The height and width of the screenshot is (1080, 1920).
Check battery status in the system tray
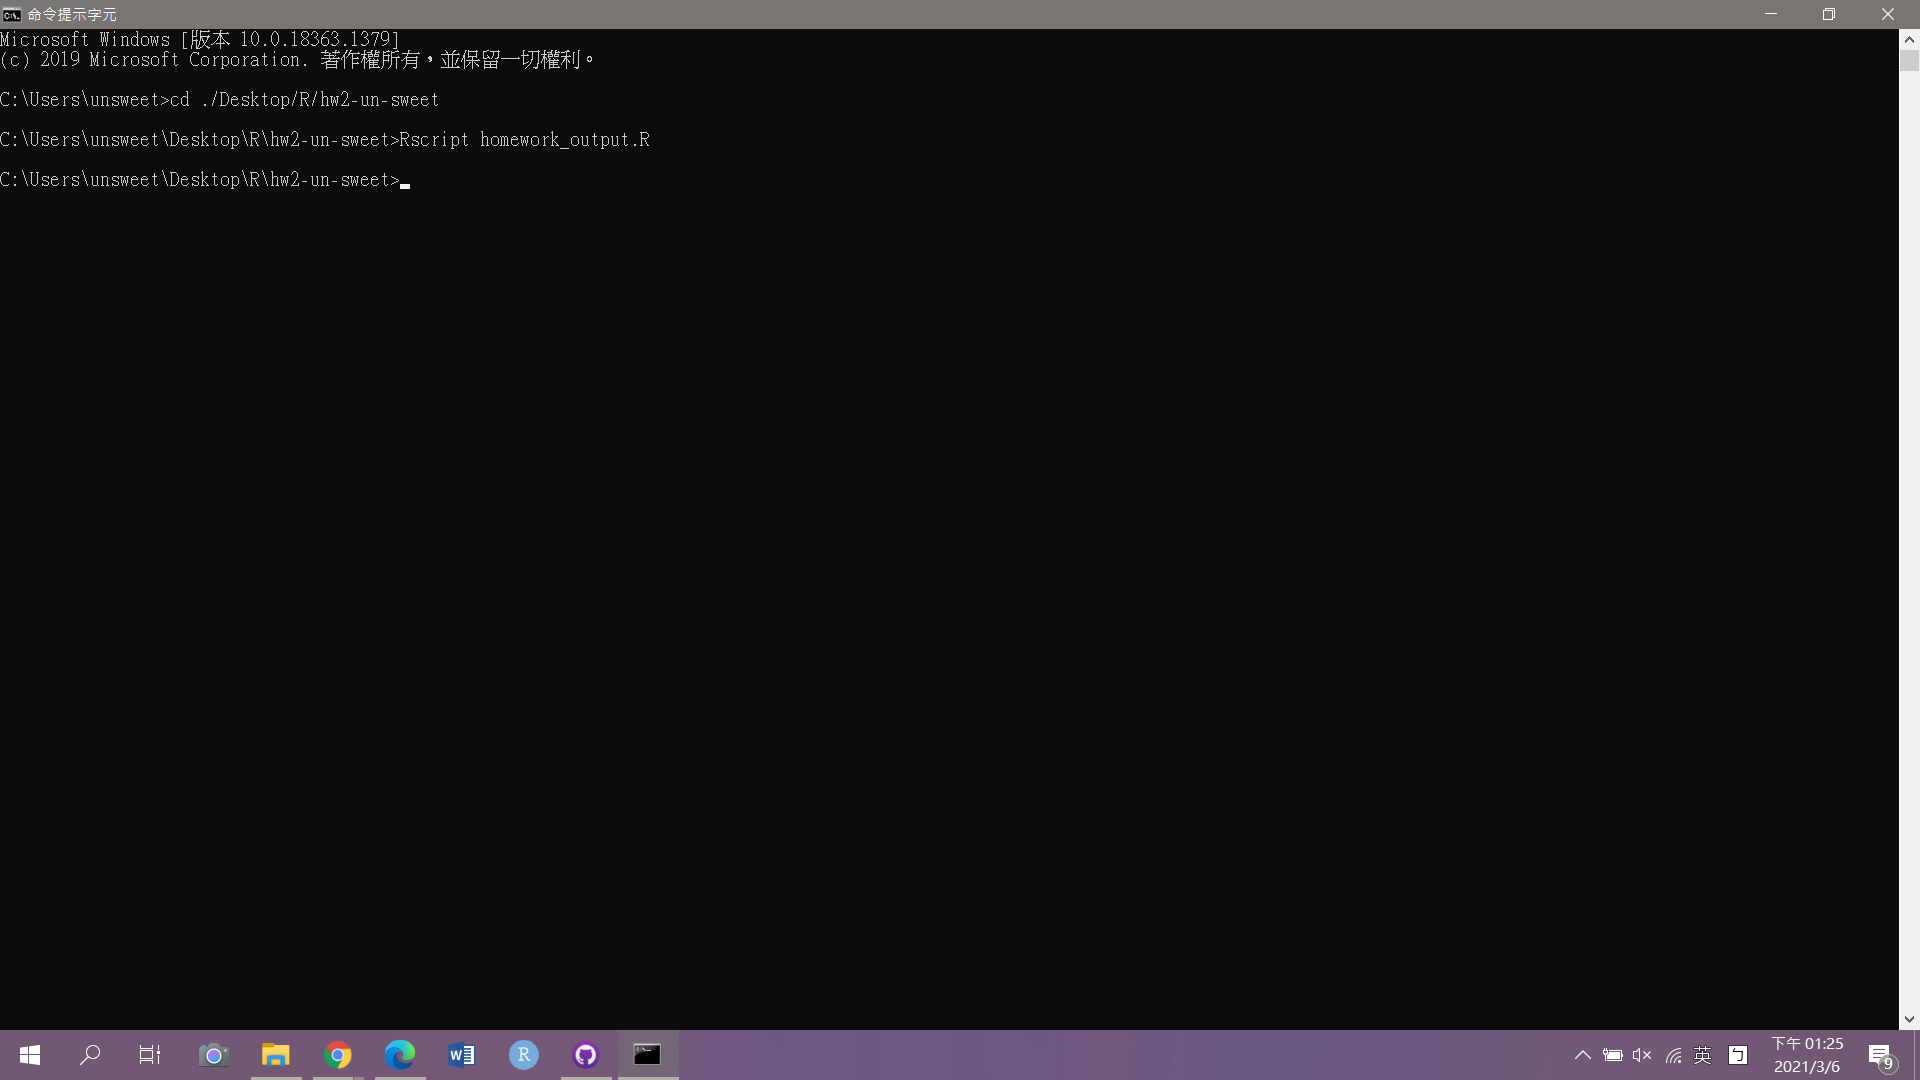tap(1613, 1055)
